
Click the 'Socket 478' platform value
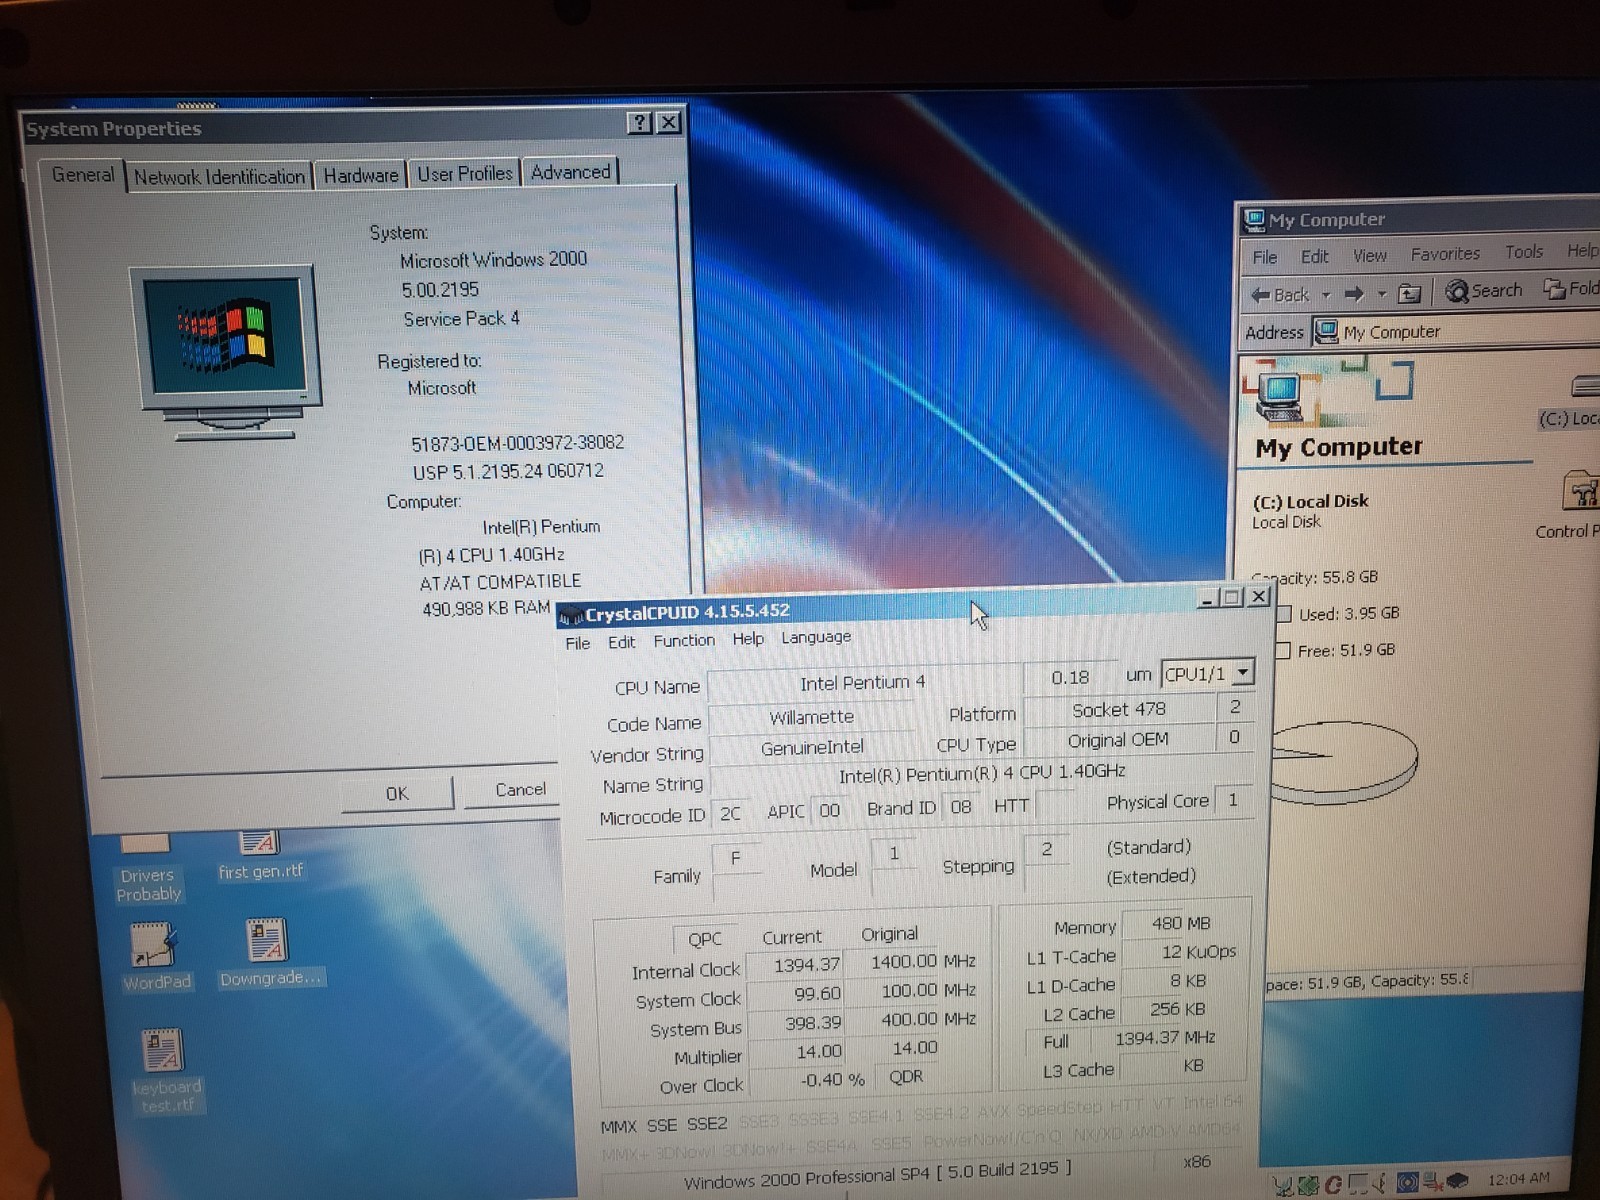click(1119, 710)
